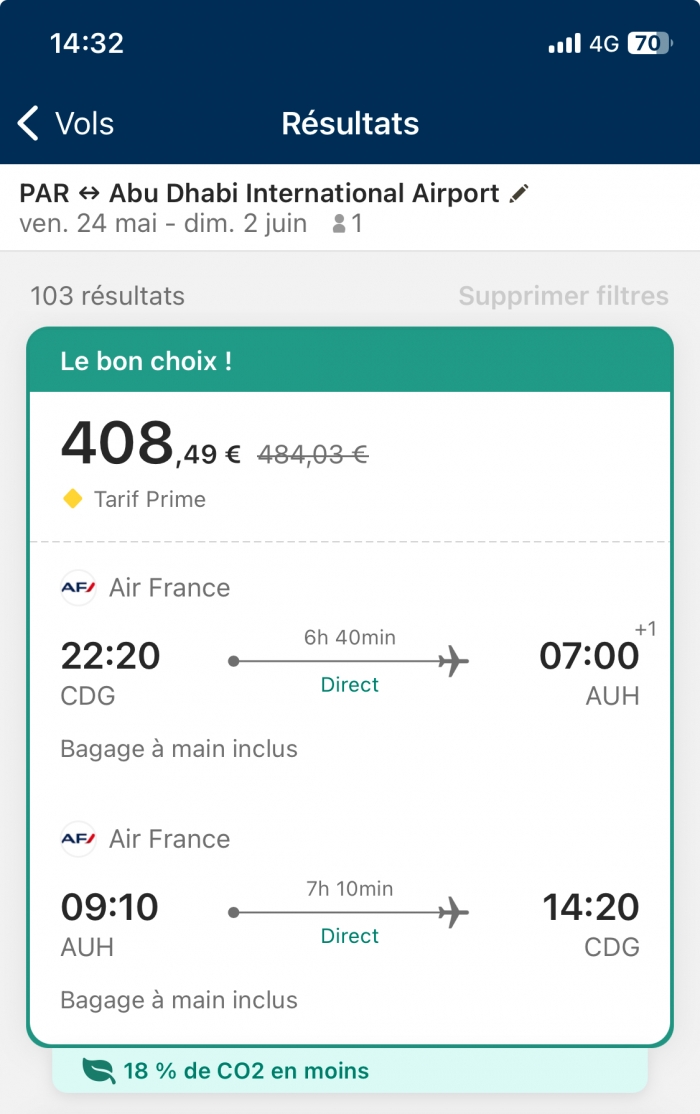The height and width of the screenshot is (1114, 700).
Task: Click Supprimer filtres link
Action: pos(564,296)
